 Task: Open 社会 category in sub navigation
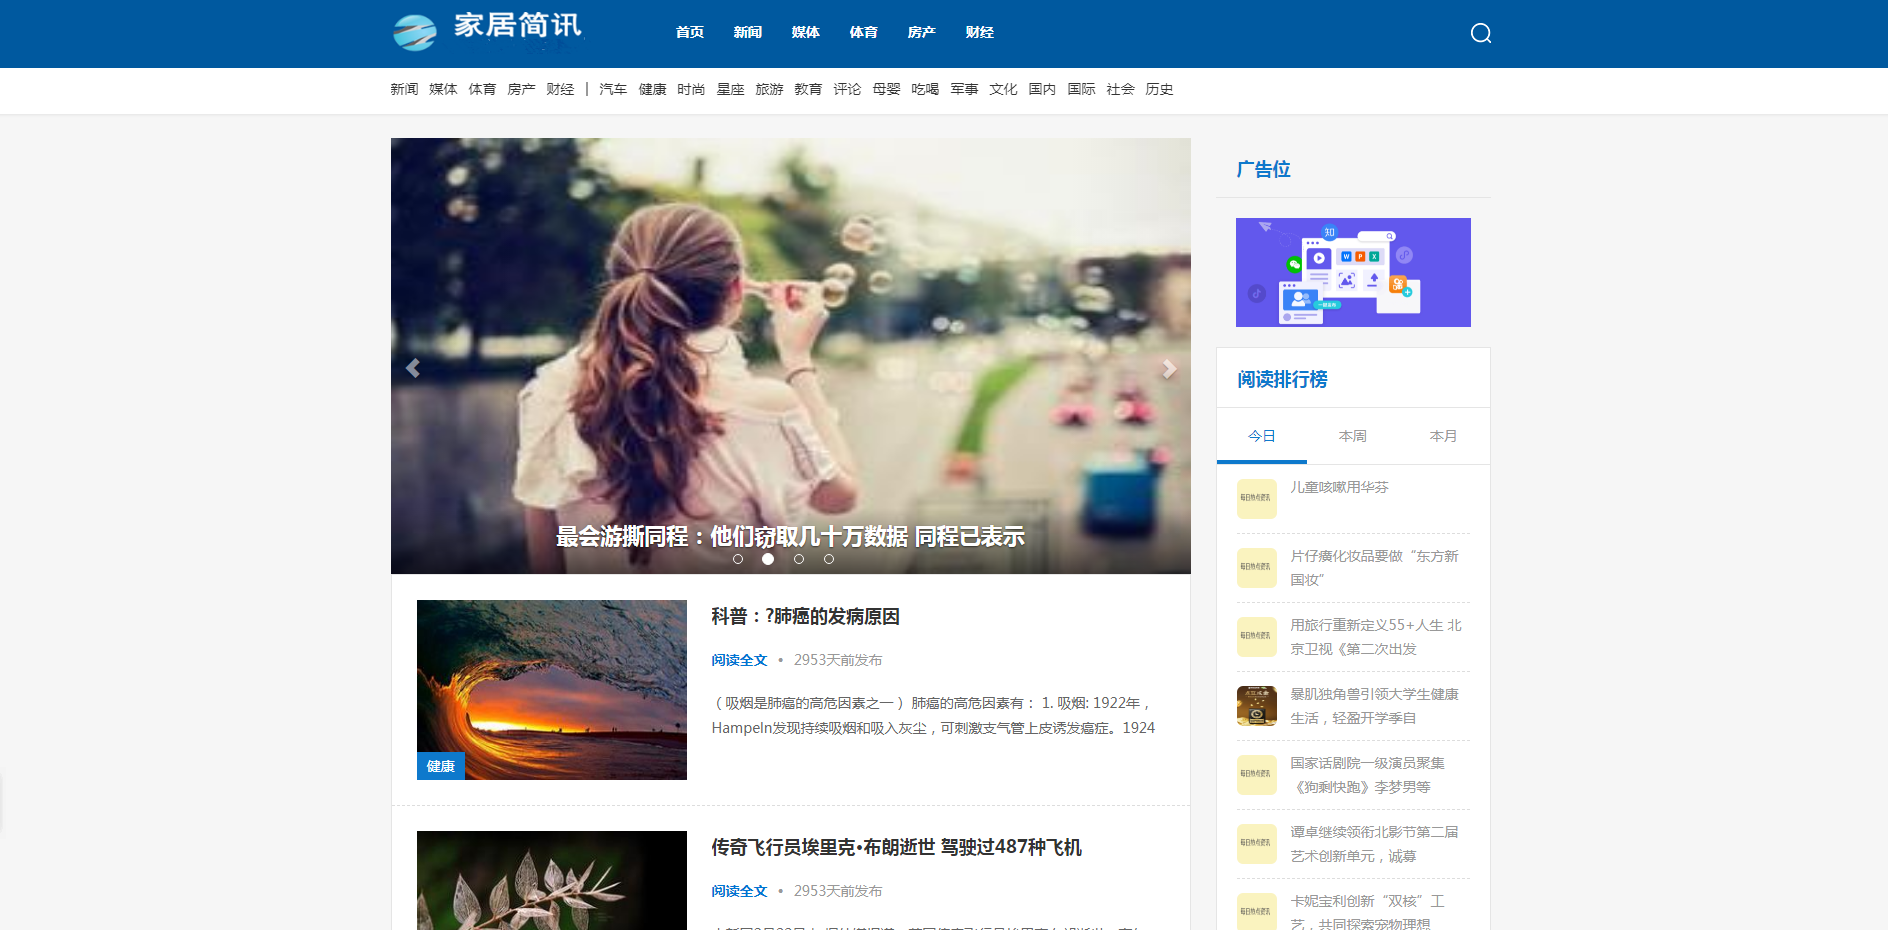(1120, 89)
